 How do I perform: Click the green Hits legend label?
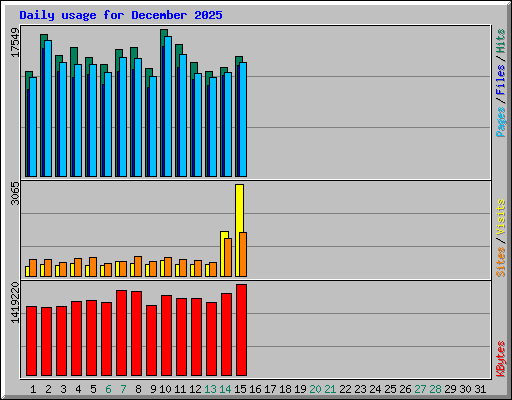[x=501, y=41]
